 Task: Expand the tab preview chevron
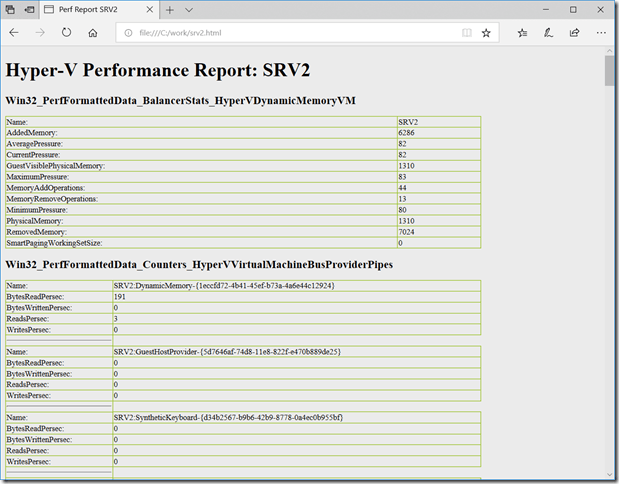189,10
